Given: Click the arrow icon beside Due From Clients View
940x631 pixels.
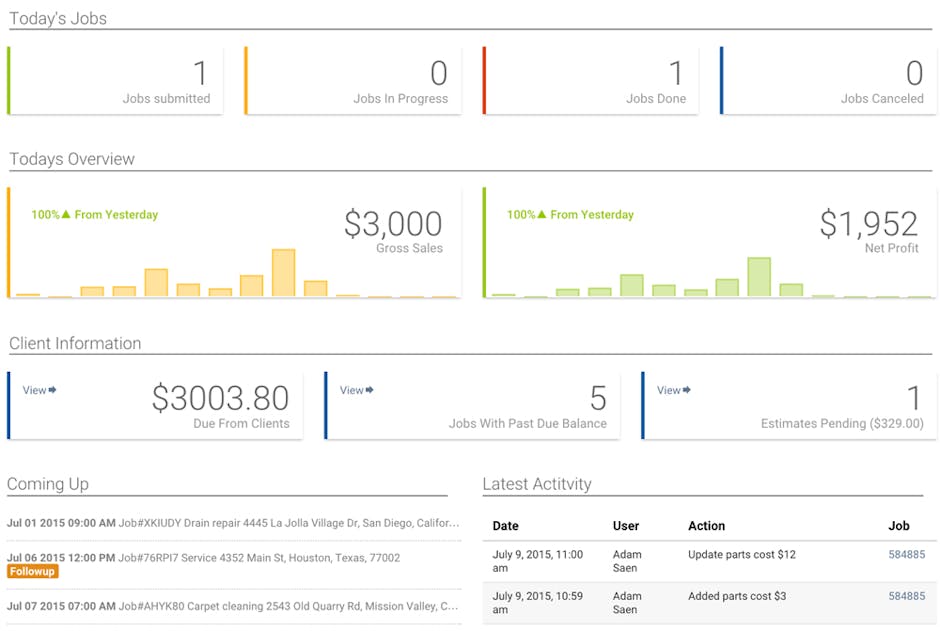Looking at the screenshot, I should (53, 390).
